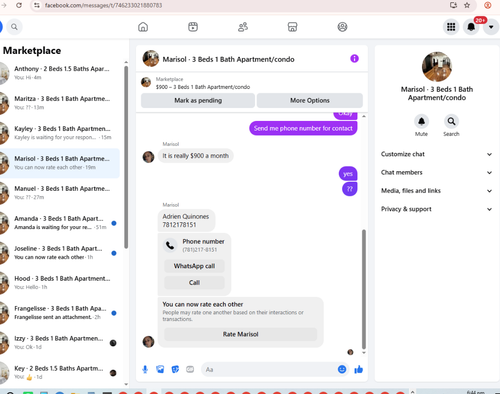This screenshot has width=500, height=394.
Task: Click the 'It is really $900 a month' message
Action: click(195, 156)
